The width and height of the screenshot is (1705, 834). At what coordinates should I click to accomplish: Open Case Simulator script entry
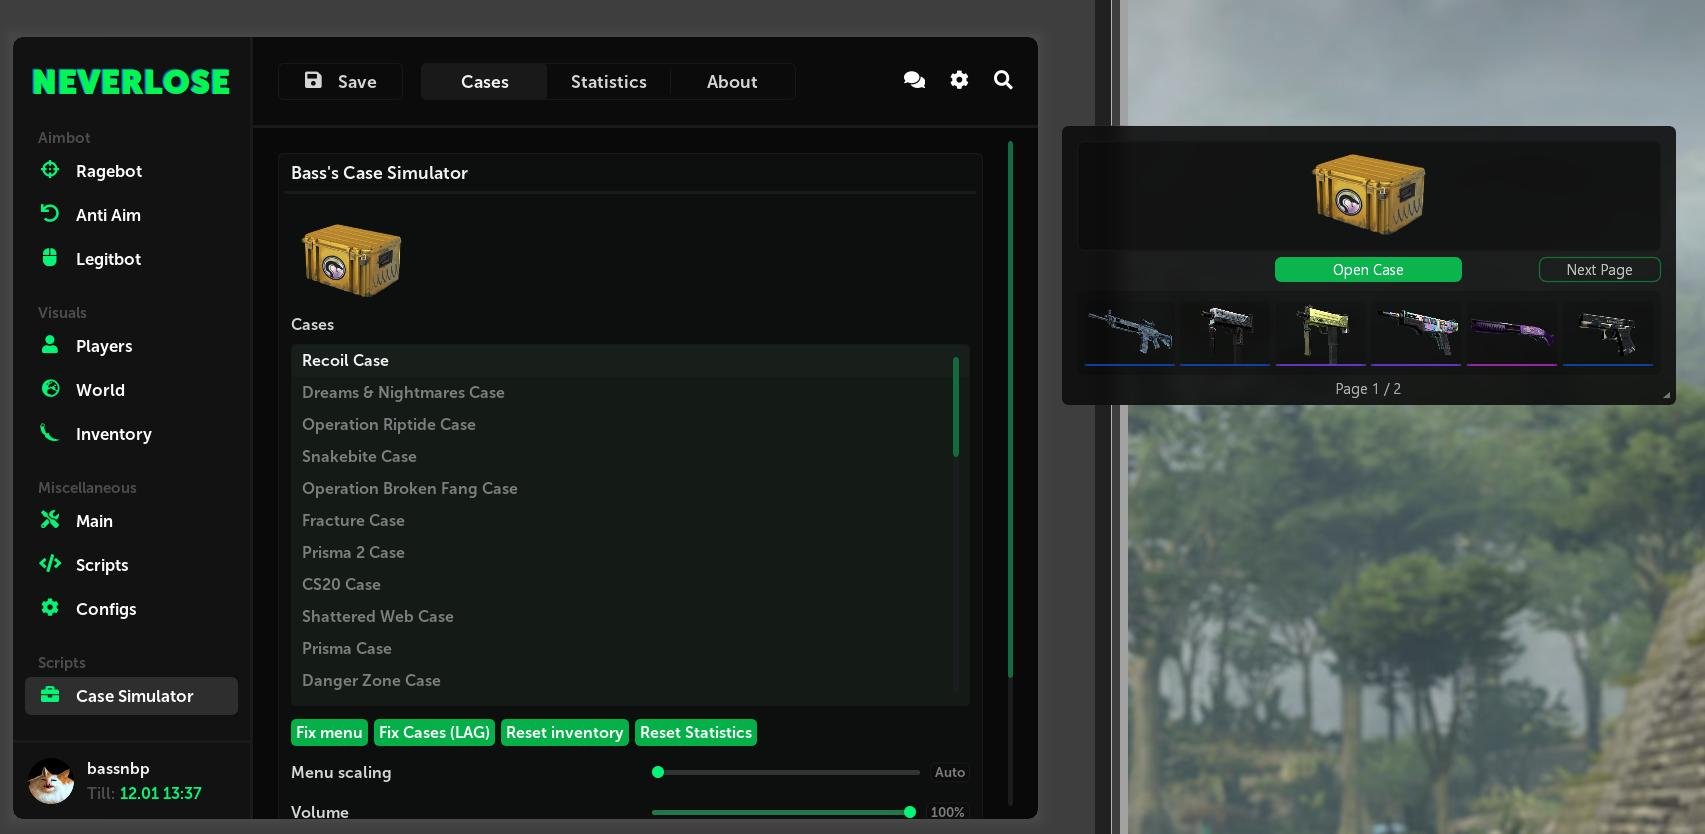[x=131, y=696]
